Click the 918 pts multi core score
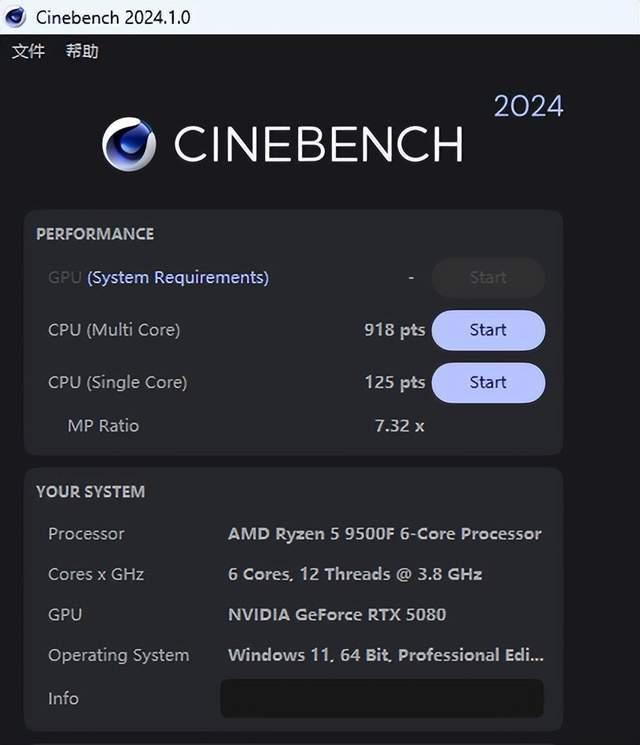This screenshot has width=640, height=745. pos(394,330)
